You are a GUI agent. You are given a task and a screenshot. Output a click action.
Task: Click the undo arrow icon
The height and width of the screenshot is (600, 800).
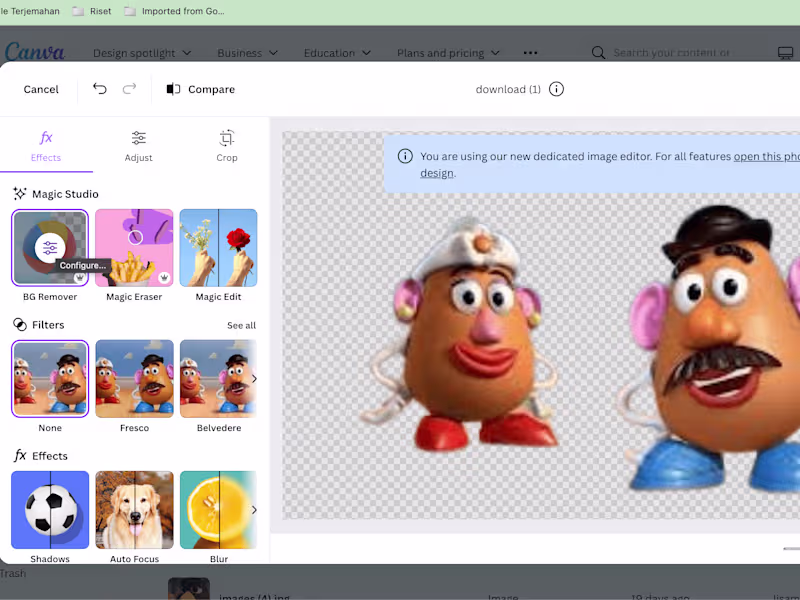(100, 89)
